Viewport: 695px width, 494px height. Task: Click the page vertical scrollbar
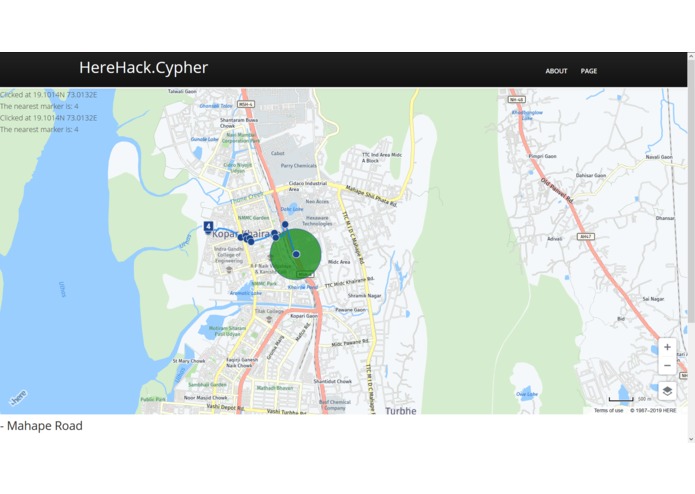691,191
